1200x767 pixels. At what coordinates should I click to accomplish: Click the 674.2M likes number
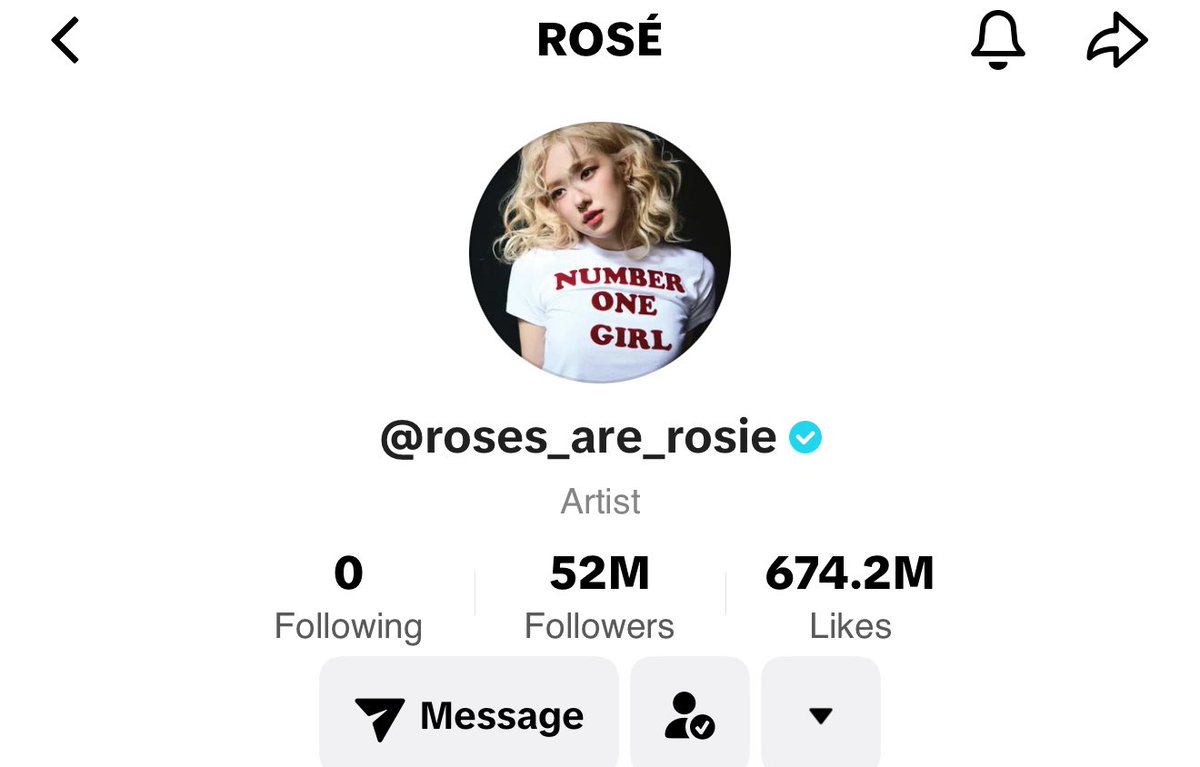tap(850, 573)
